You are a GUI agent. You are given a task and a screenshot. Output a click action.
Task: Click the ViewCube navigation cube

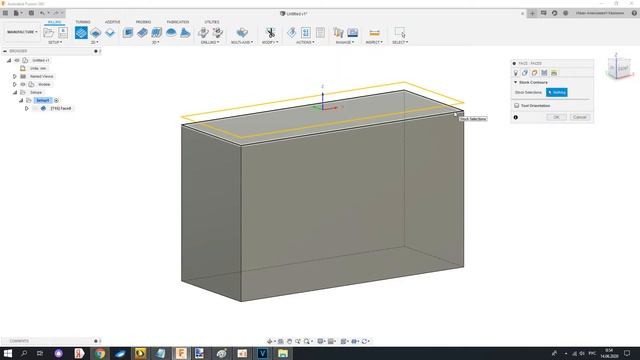pyautogui.click(x=619, y=68)
